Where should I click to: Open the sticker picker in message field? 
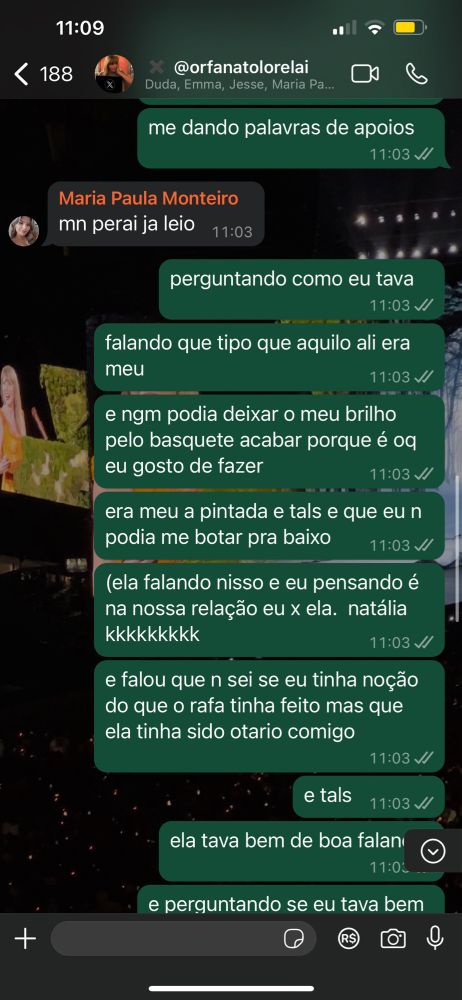[294, 939]
